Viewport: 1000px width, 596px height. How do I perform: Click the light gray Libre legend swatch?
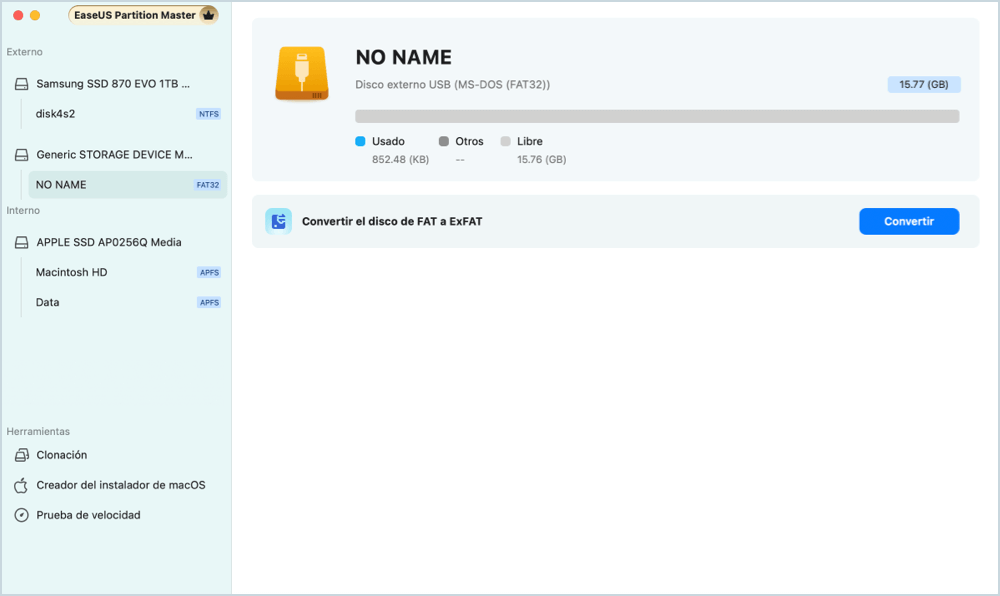[506, 141]
